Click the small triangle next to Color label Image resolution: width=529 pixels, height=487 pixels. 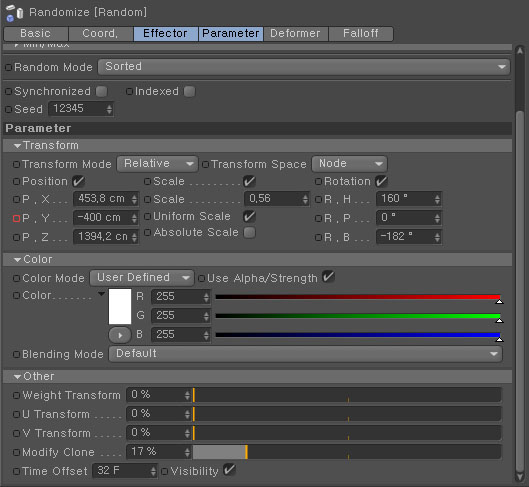101,294
